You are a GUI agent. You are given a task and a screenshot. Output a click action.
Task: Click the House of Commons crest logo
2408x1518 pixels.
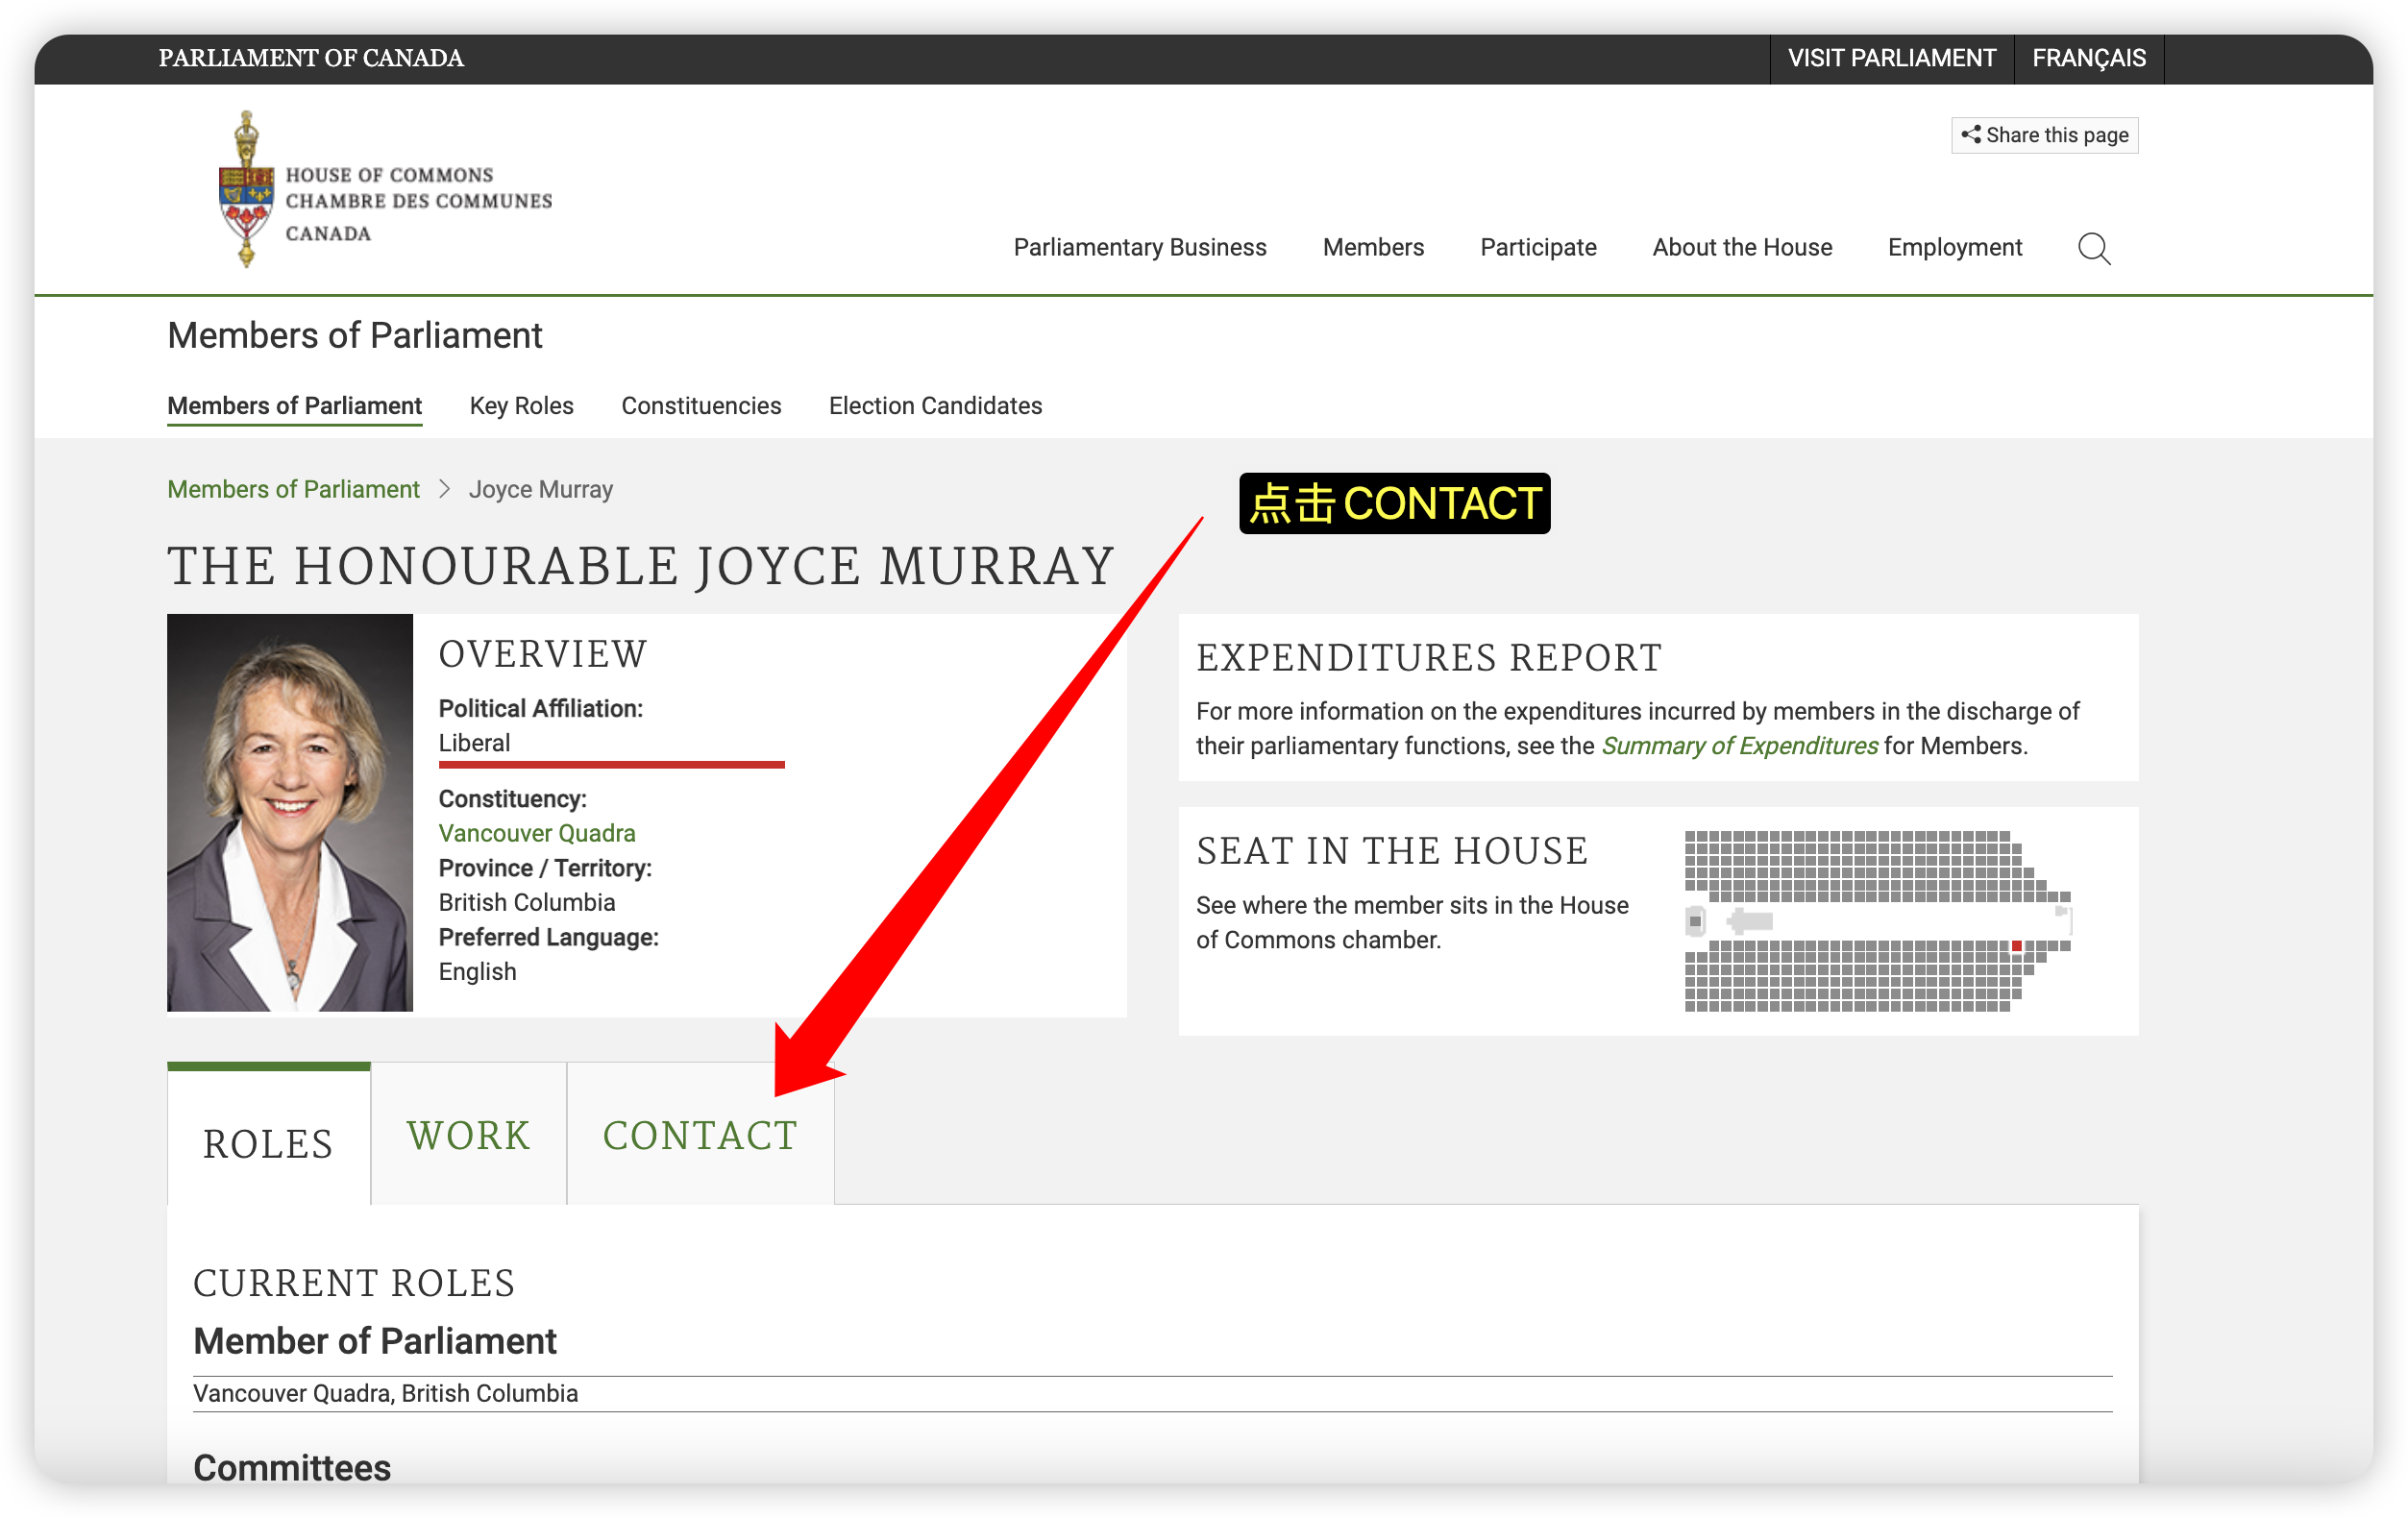(246, 189)
